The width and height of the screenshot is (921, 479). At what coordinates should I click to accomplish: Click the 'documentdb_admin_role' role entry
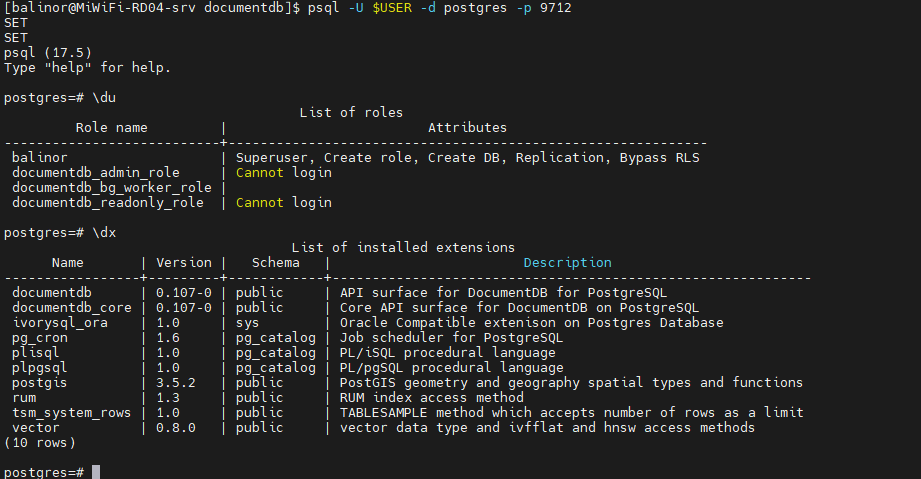(96, 173)
